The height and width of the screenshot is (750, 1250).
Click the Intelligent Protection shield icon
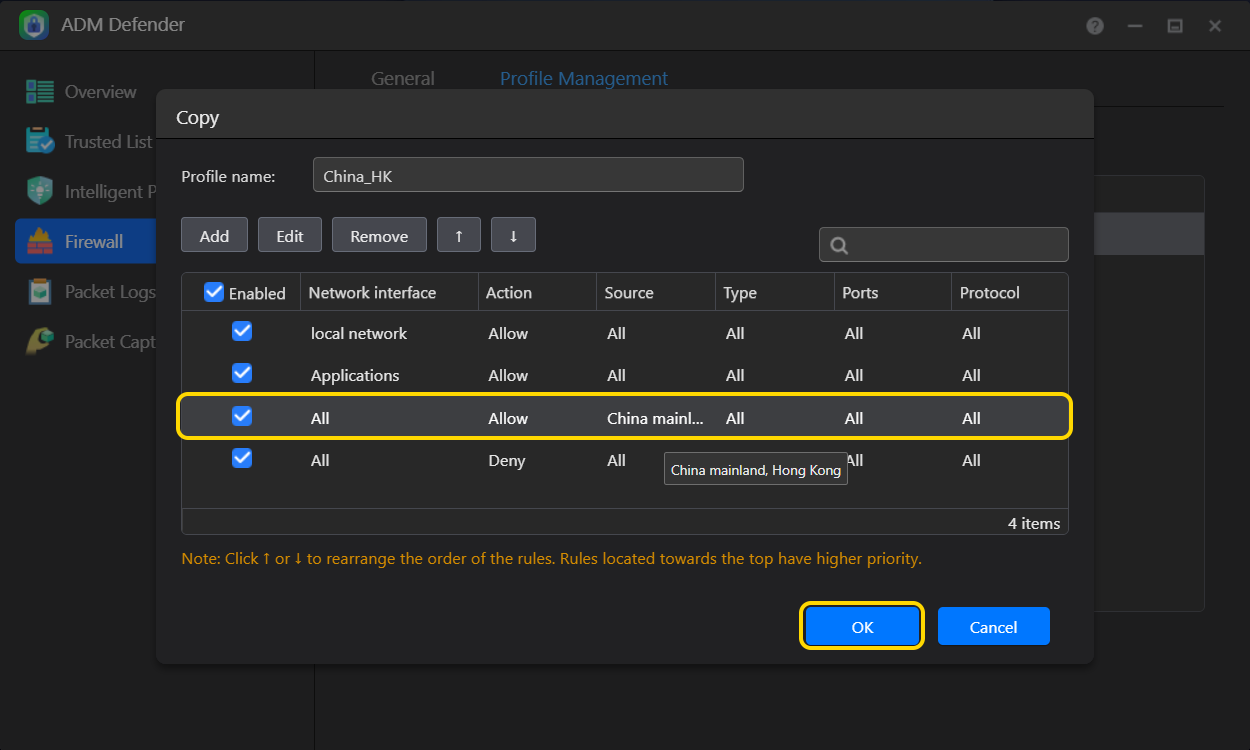click(x=40, y=191)
